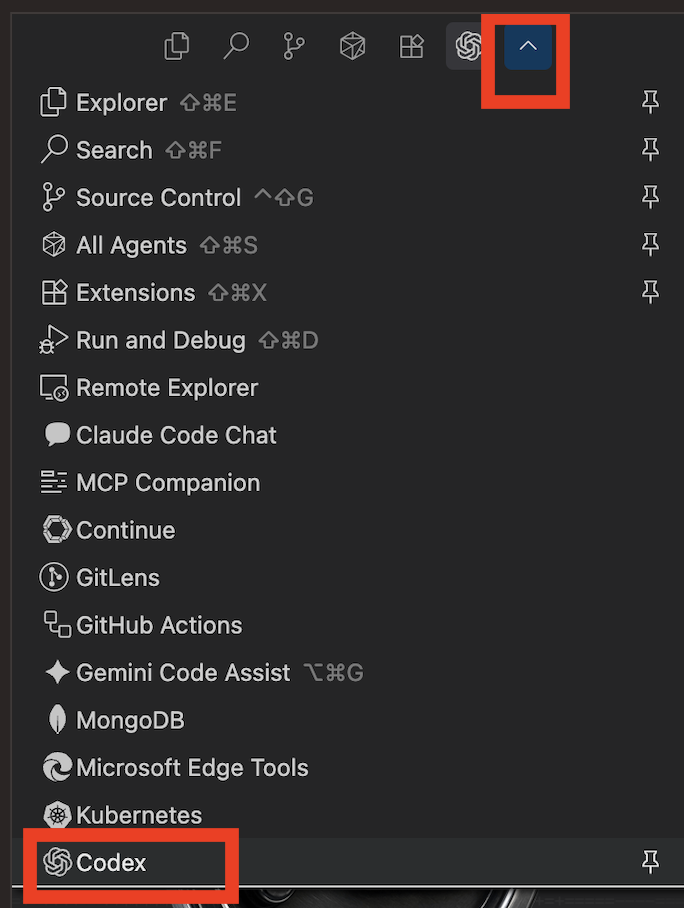This screenshot has height=908, width=684.
Task: Click the All Agents cube icon in top bar
Action: pyautogui.click(x=353, y=46)
